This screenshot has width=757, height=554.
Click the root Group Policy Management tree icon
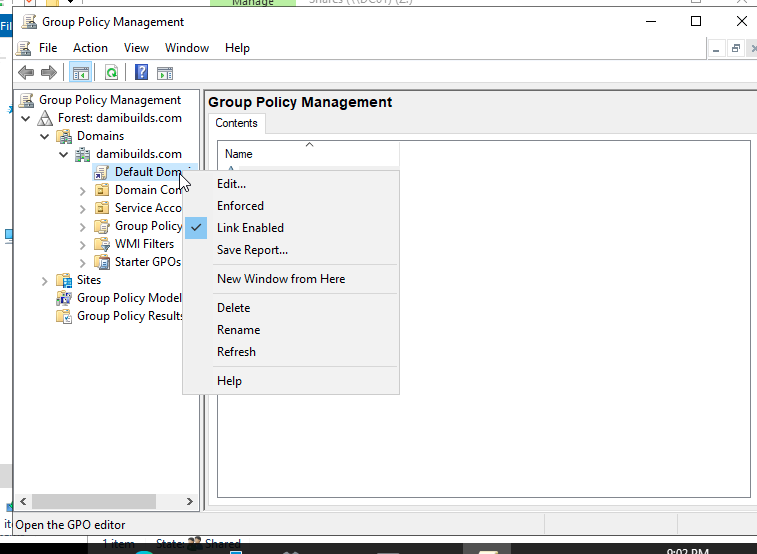click(x=26, y=100)
